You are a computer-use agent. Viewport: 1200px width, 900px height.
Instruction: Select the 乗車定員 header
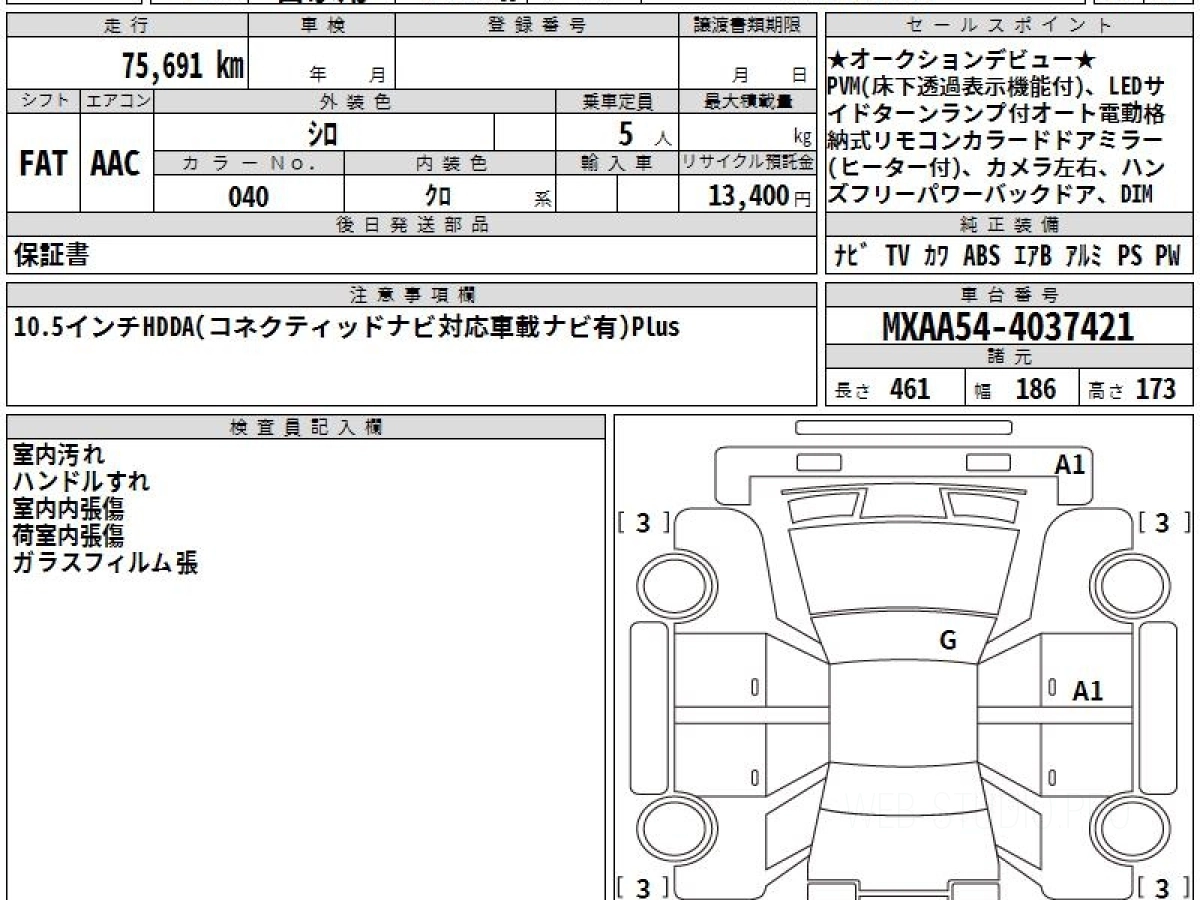point(617,101)
